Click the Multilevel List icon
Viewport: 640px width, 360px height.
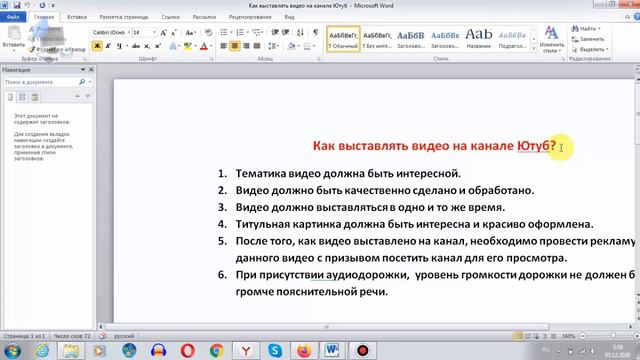(x=256, y=32)
